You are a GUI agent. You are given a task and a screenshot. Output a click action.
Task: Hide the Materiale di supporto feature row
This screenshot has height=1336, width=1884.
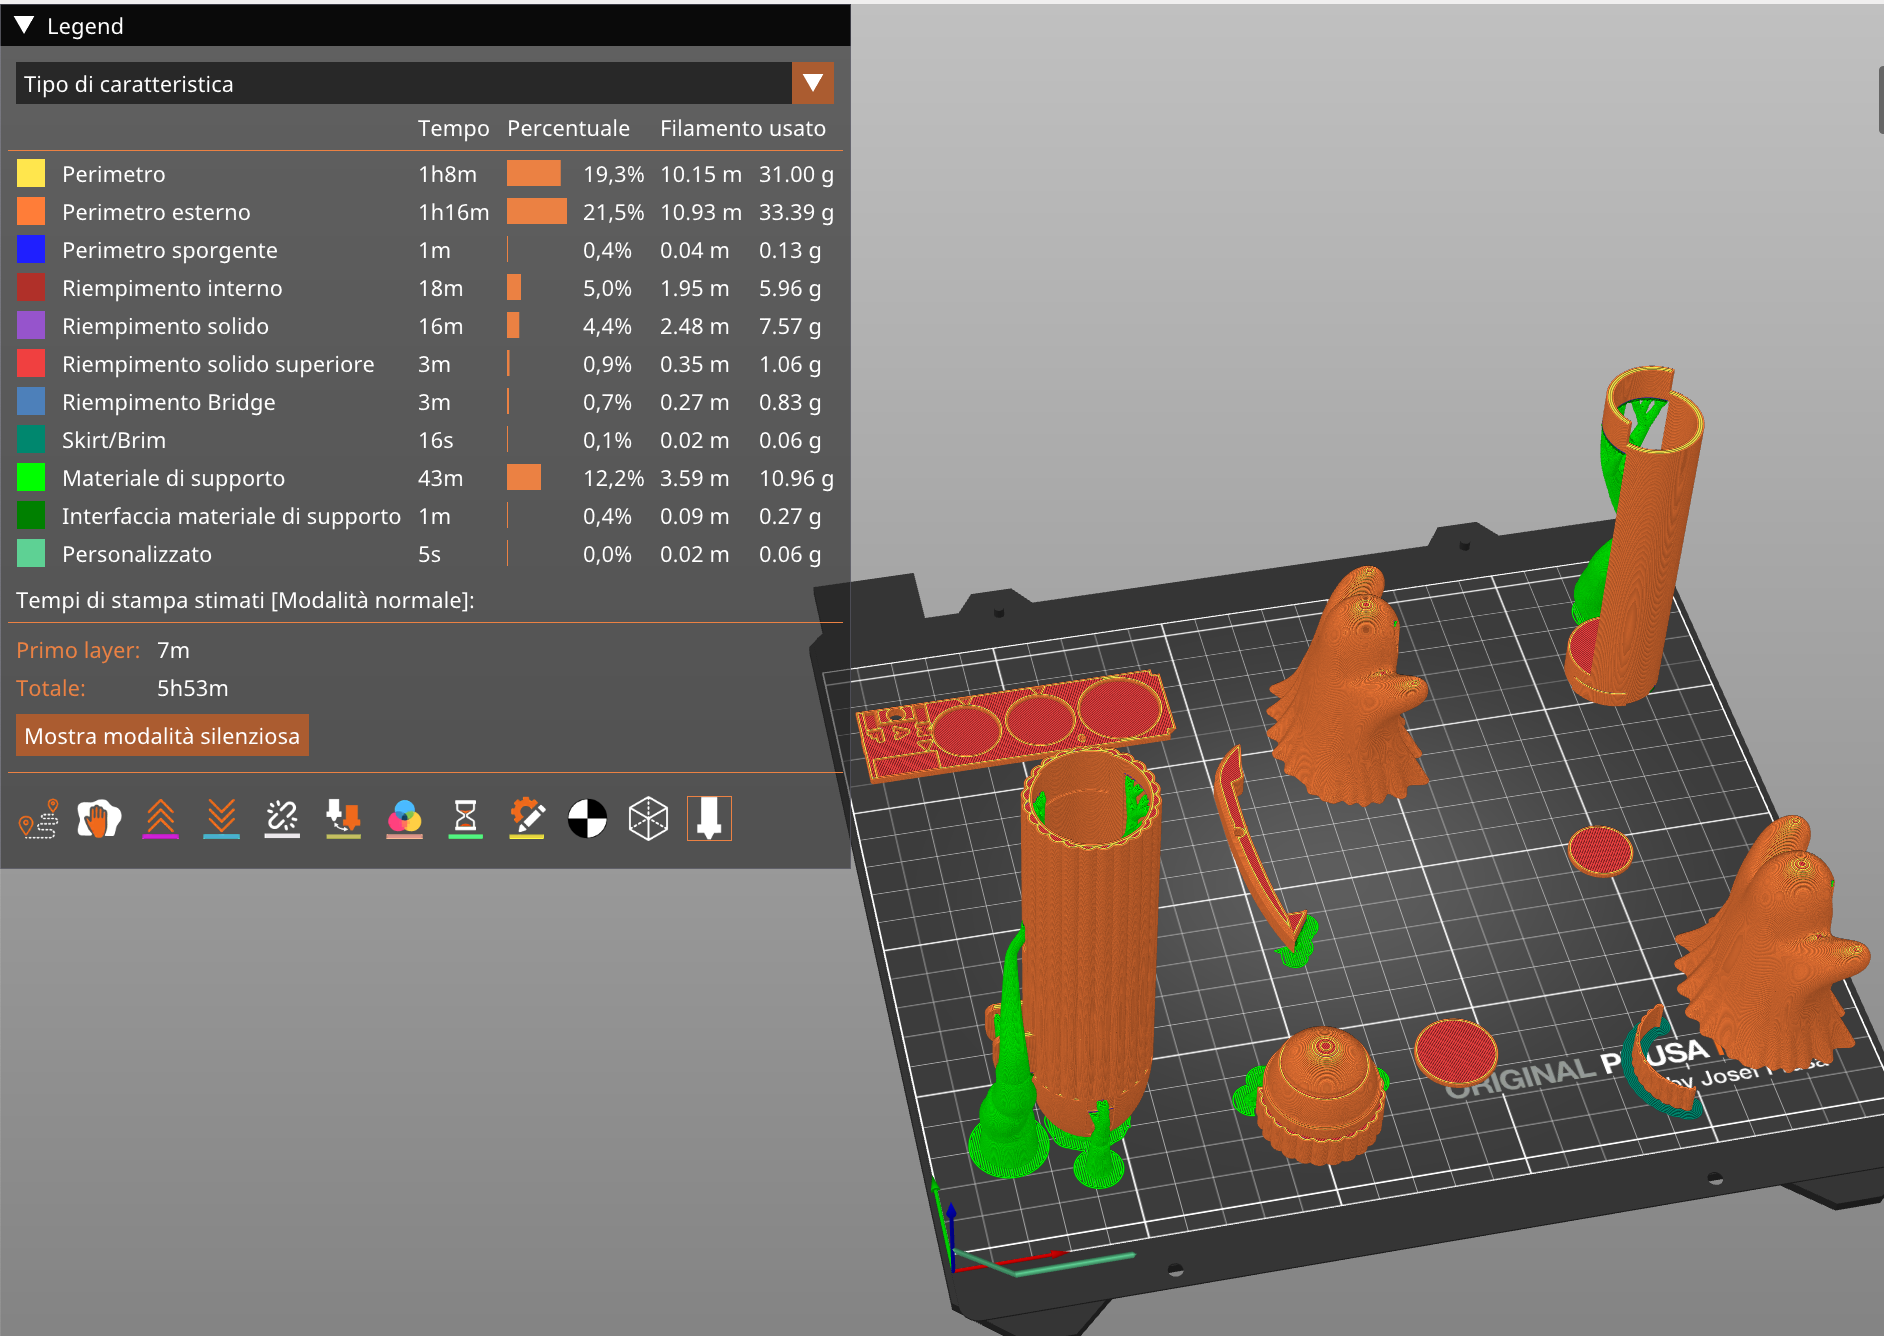[173, 478]
